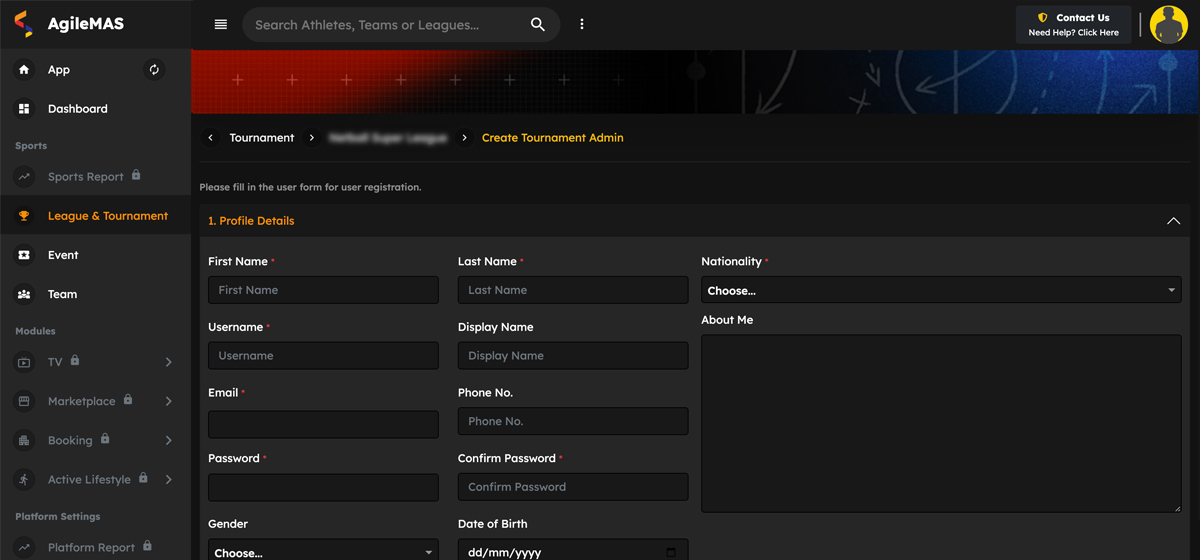Click Need Help? Click Here link
1200x560 pixels.
[1074, 33]
